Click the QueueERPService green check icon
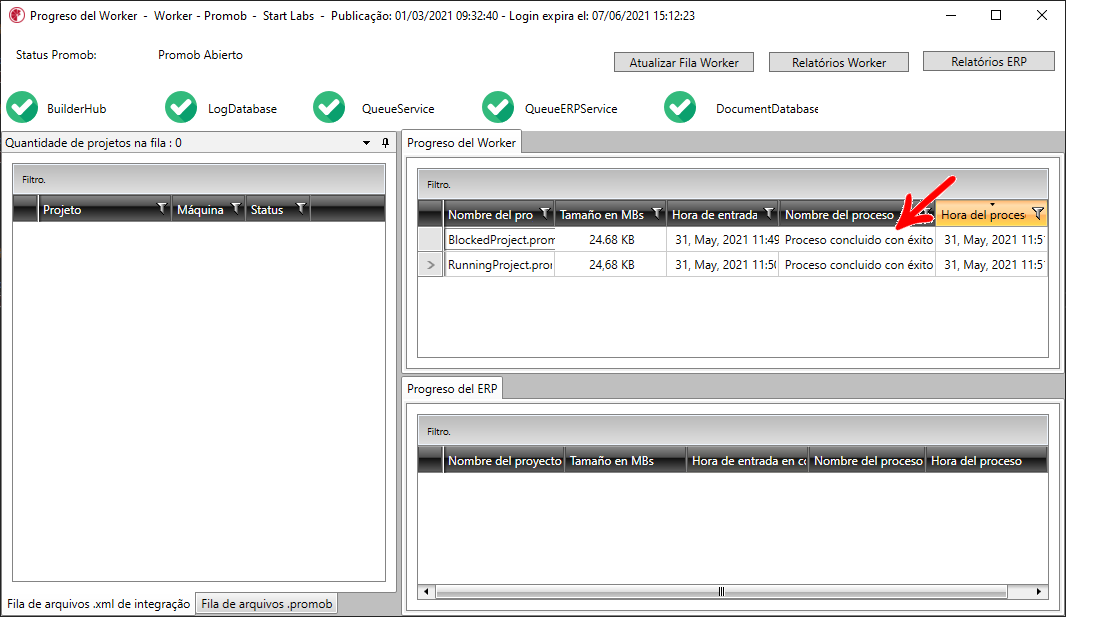The width and height of the screenshot is (1107, 642). click(x=498, y=107)
